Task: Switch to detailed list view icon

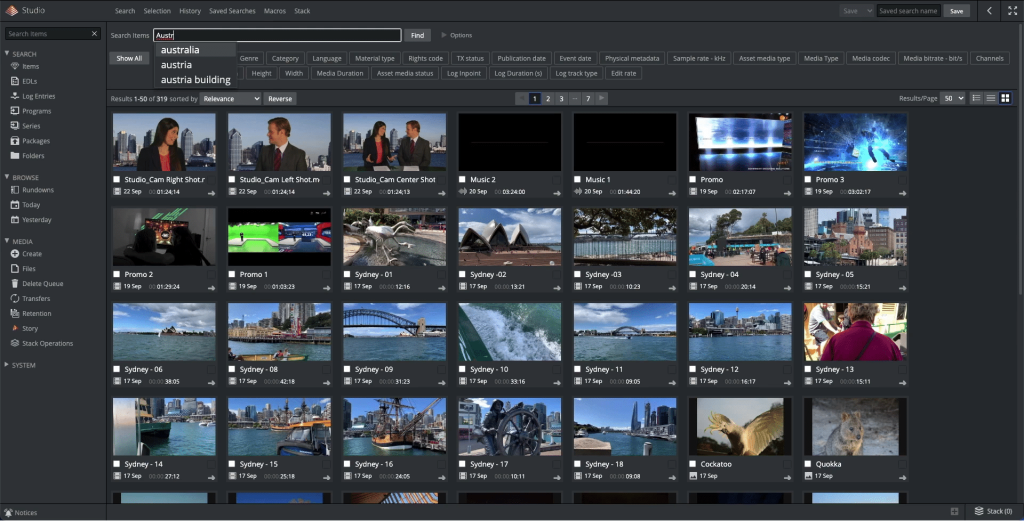Action: pyautogui.click(x=977, y=98)
